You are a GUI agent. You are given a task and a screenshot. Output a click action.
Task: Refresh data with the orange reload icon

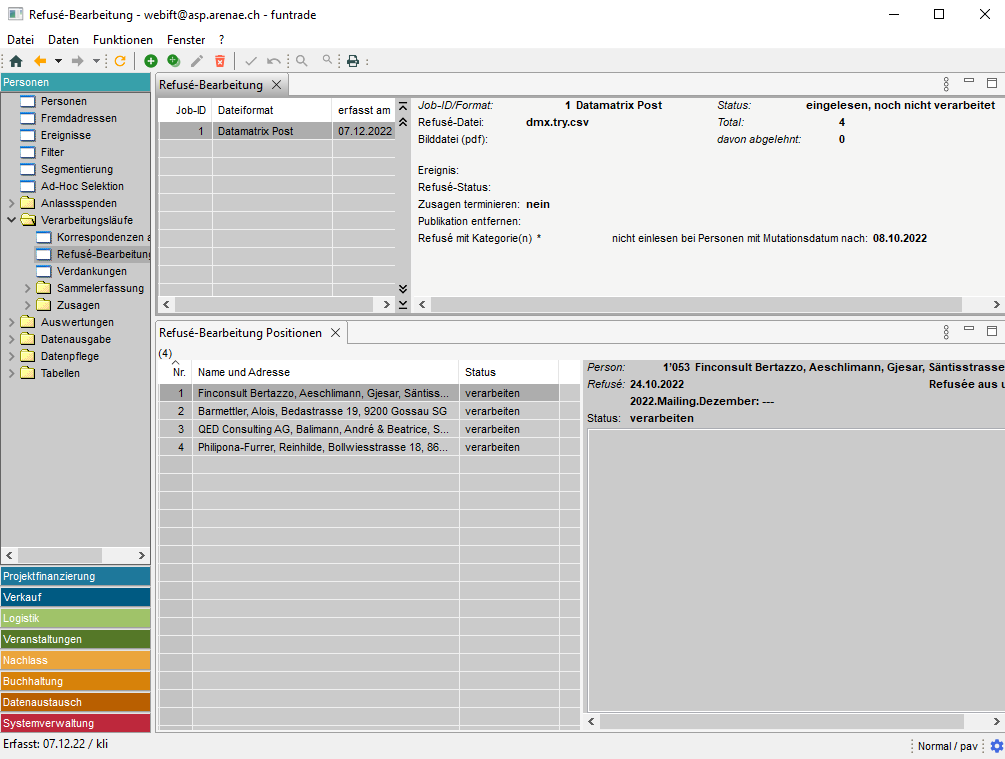[120, 61]
